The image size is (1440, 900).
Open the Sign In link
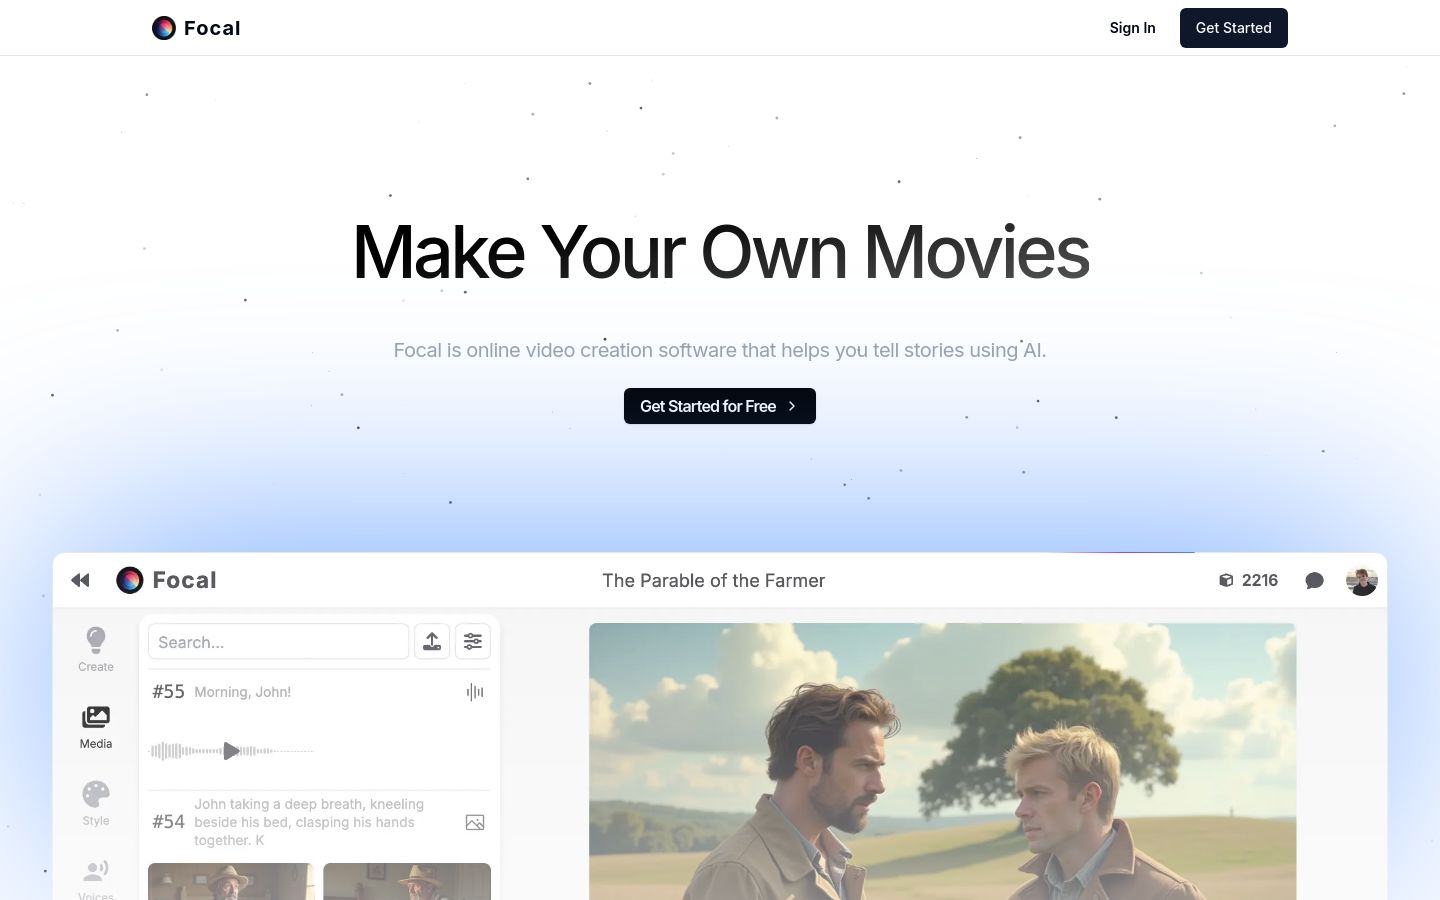1132,28
